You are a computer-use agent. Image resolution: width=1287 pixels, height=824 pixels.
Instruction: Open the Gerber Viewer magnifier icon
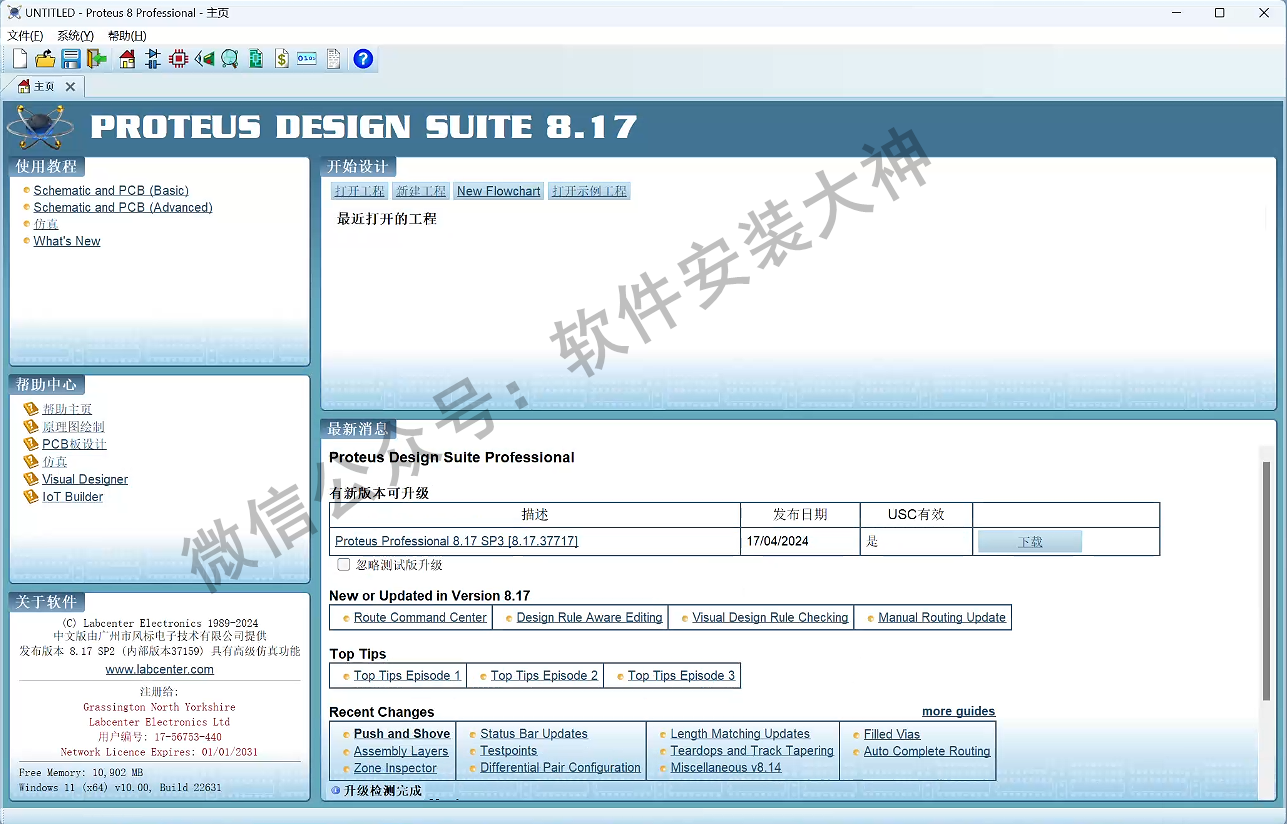tap(230, 59)
